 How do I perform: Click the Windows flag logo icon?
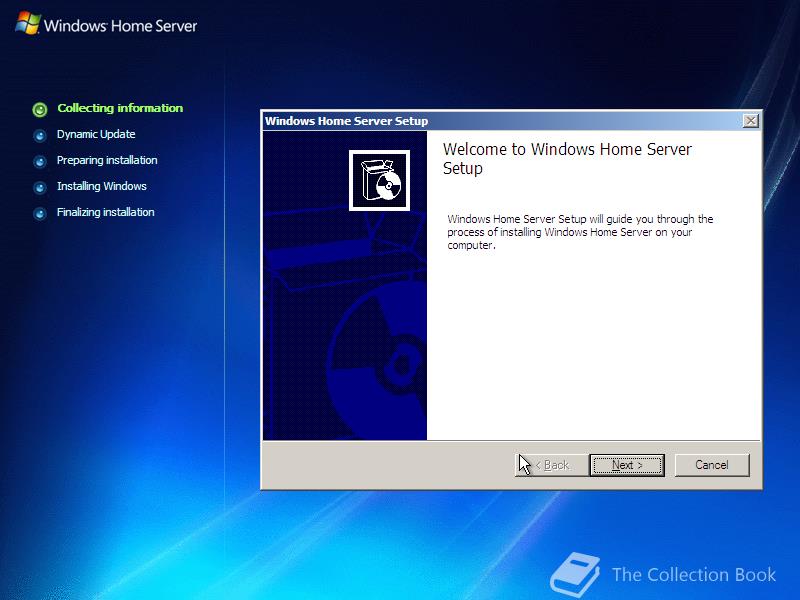28,23
